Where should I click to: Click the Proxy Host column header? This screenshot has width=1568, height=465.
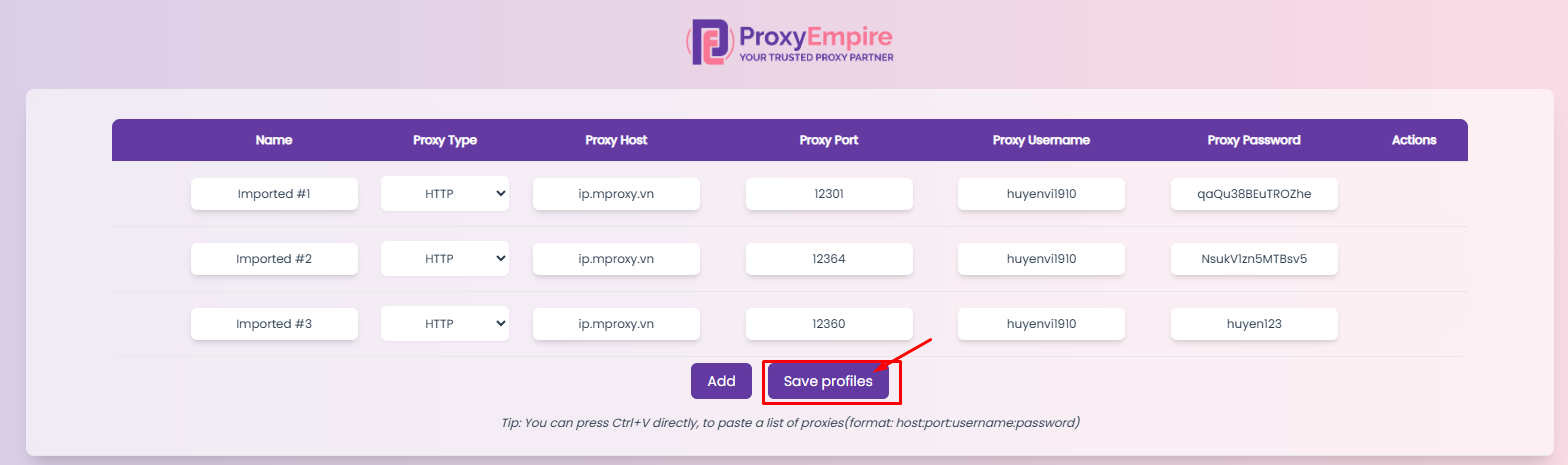pyautogui.click(x=616, y=140)
